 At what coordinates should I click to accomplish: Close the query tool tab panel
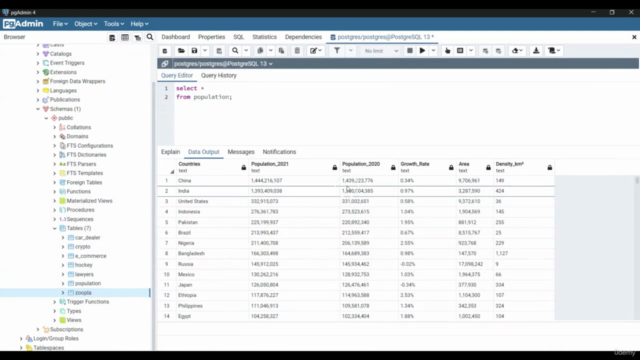[x=634, y=37]
